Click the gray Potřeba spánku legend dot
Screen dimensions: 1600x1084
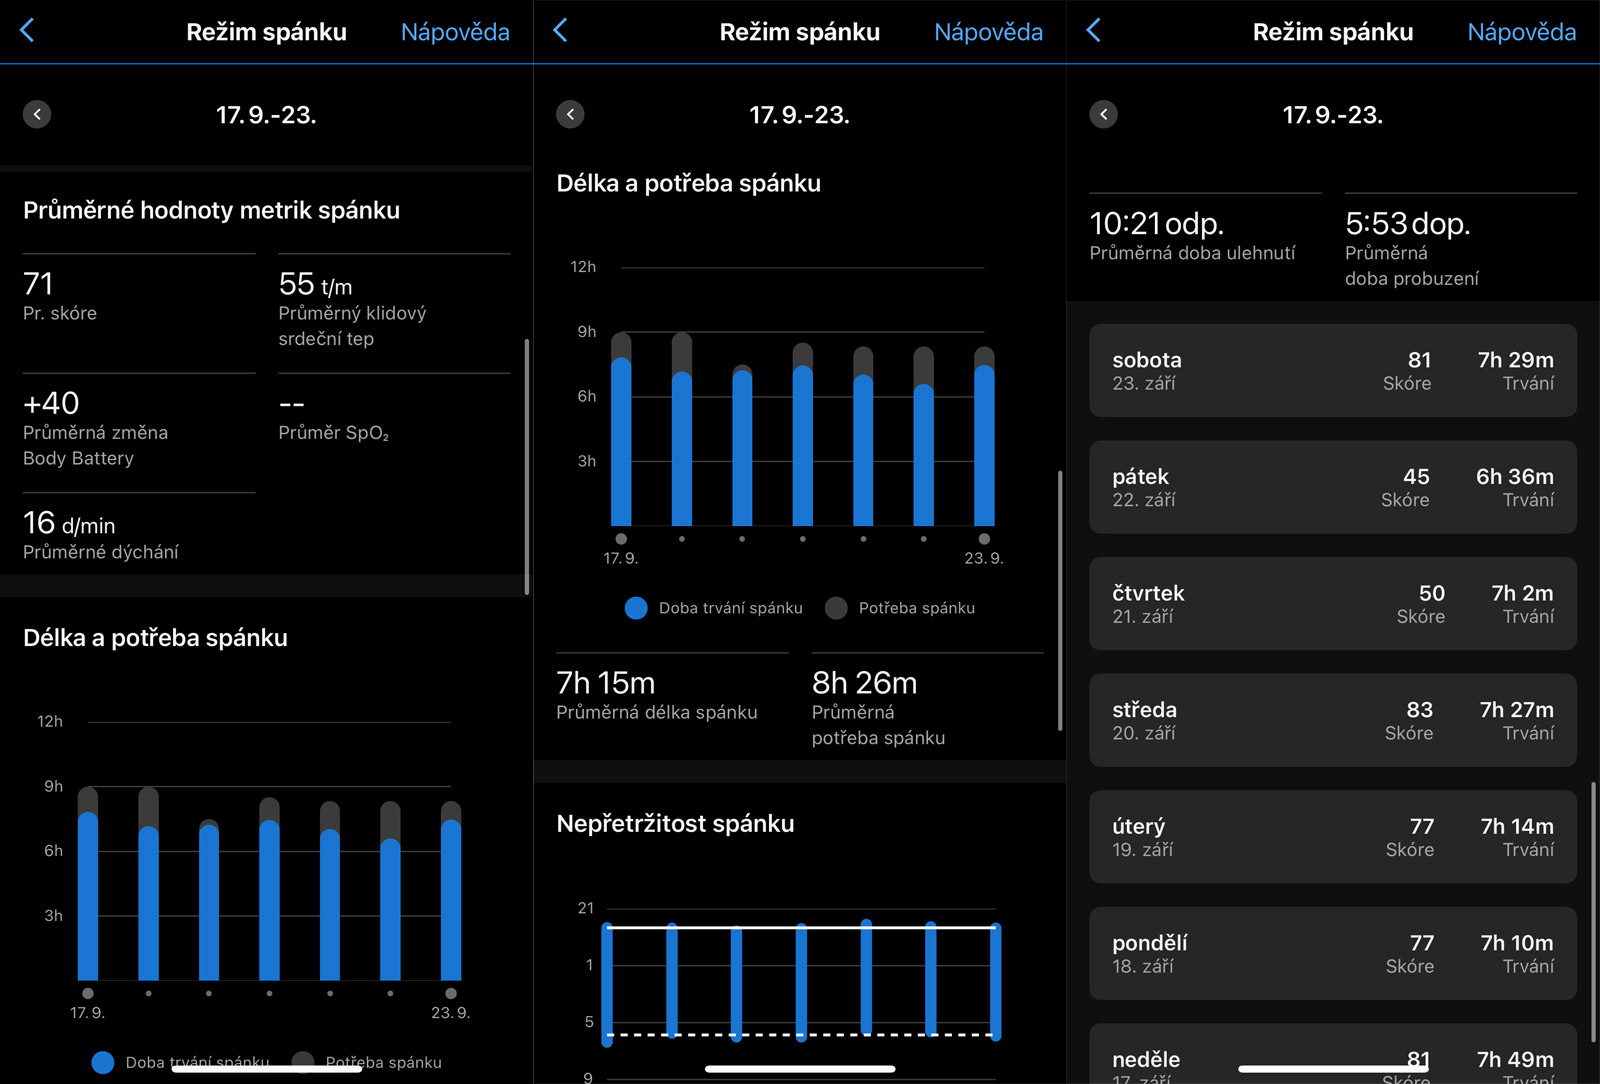[x=836, y=608]
